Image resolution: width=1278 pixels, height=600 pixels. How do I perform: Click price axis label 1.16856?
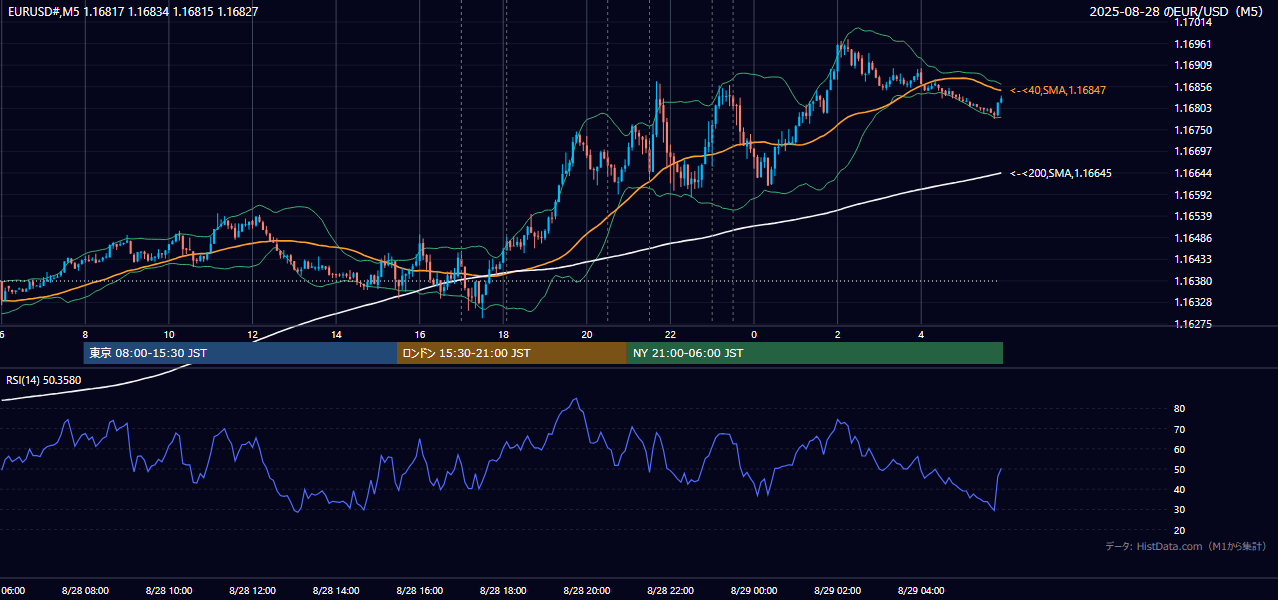click(1192, 87)
